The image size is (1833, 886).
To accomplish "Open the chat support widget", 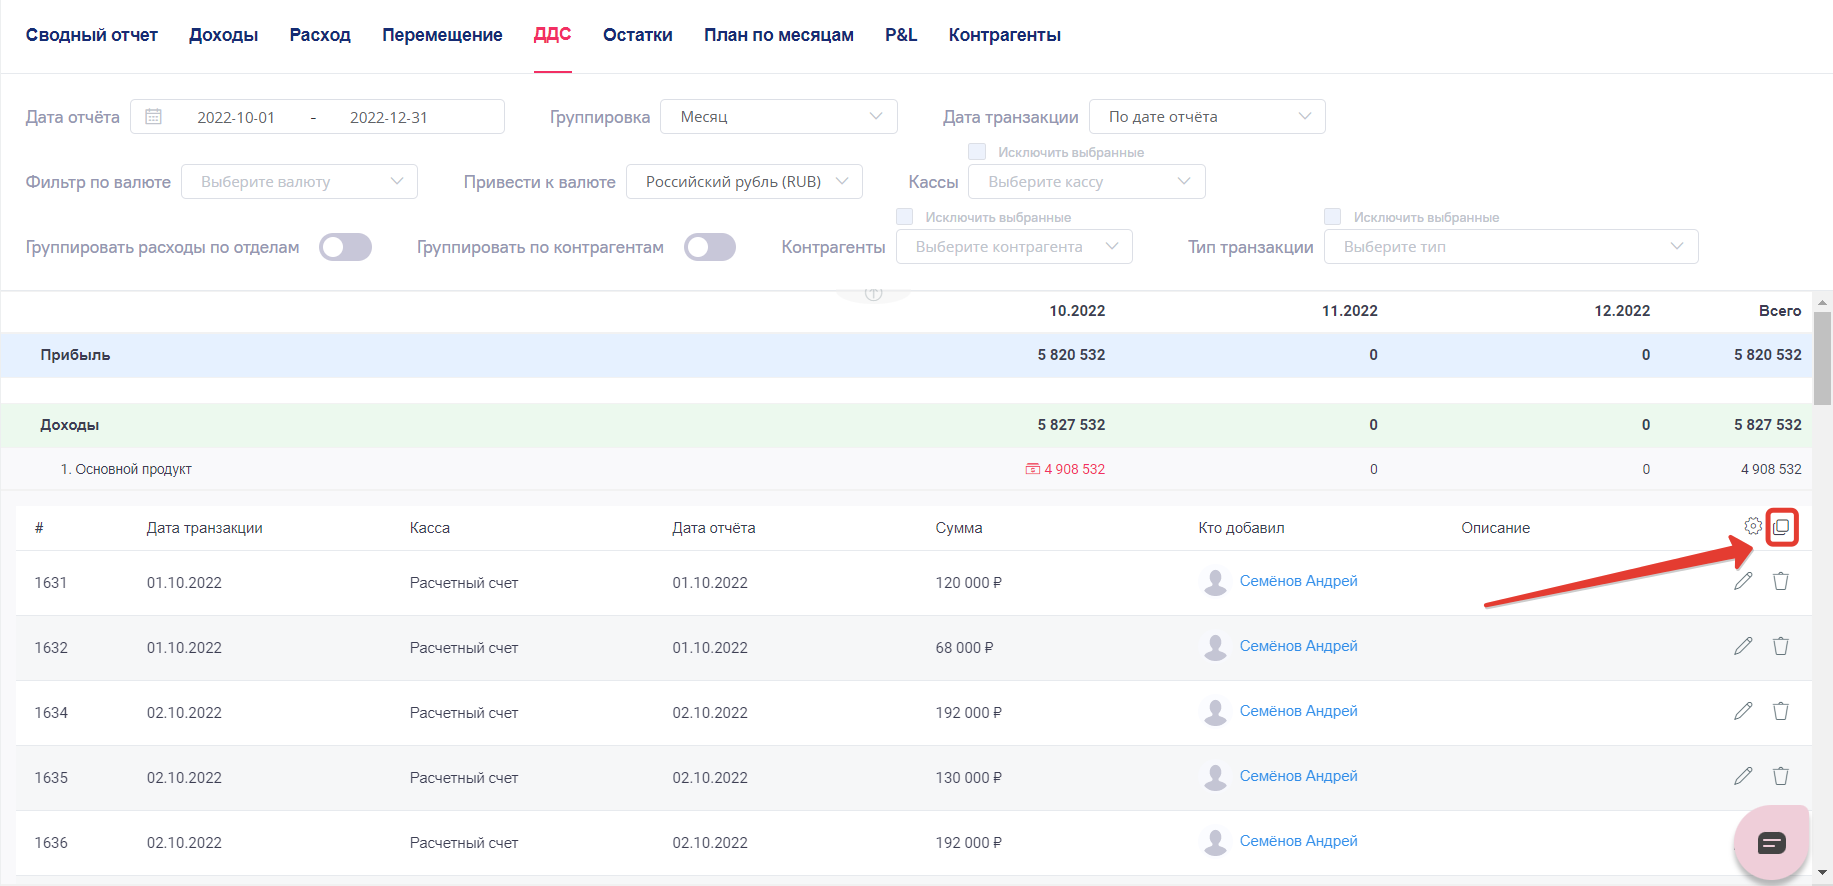I will (x=1771, y=843).
